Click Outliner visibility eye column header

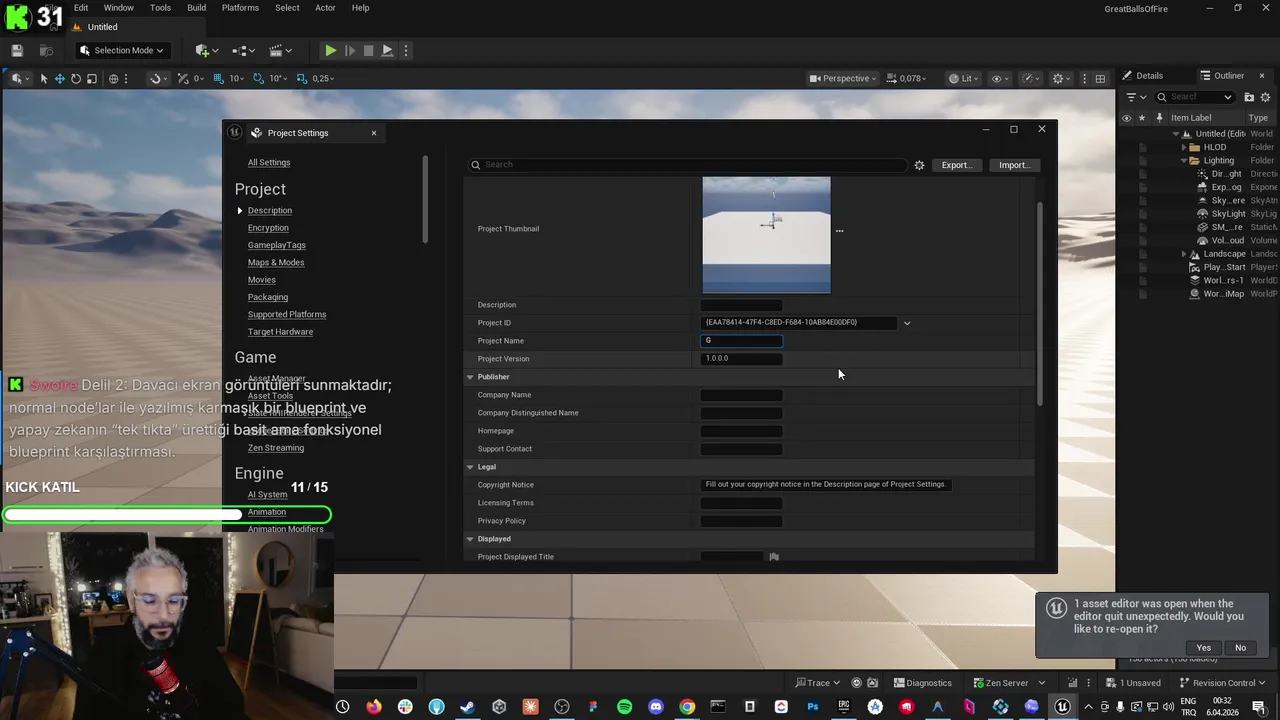pyautogui.click(x=1126, y=118)
